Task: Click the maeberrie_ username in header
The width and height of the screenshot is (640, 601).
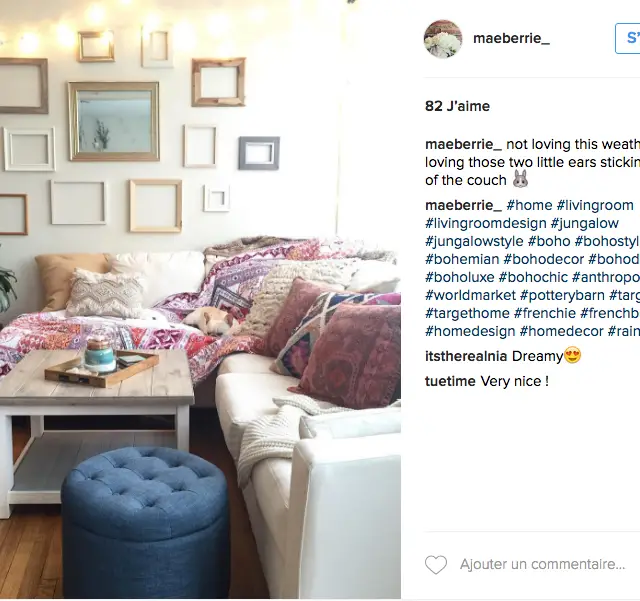Action: (x=511, y=38)
